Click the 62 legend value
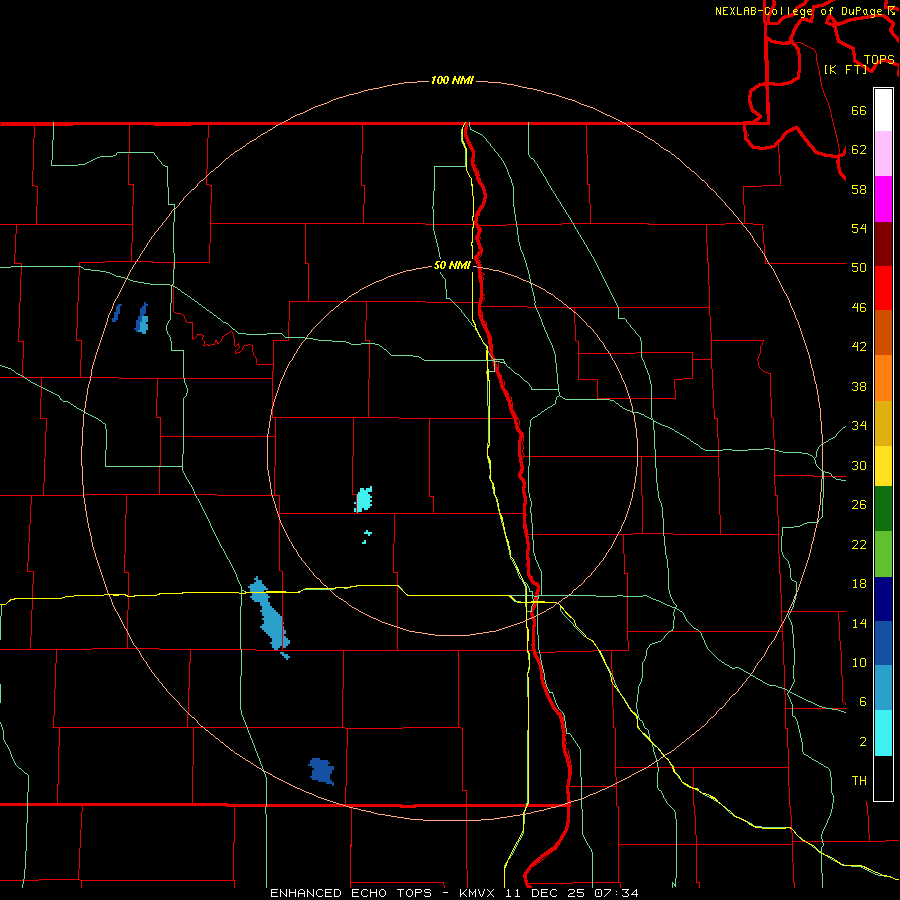The height and width of the screenshot is (900, 900). point(859,150)
